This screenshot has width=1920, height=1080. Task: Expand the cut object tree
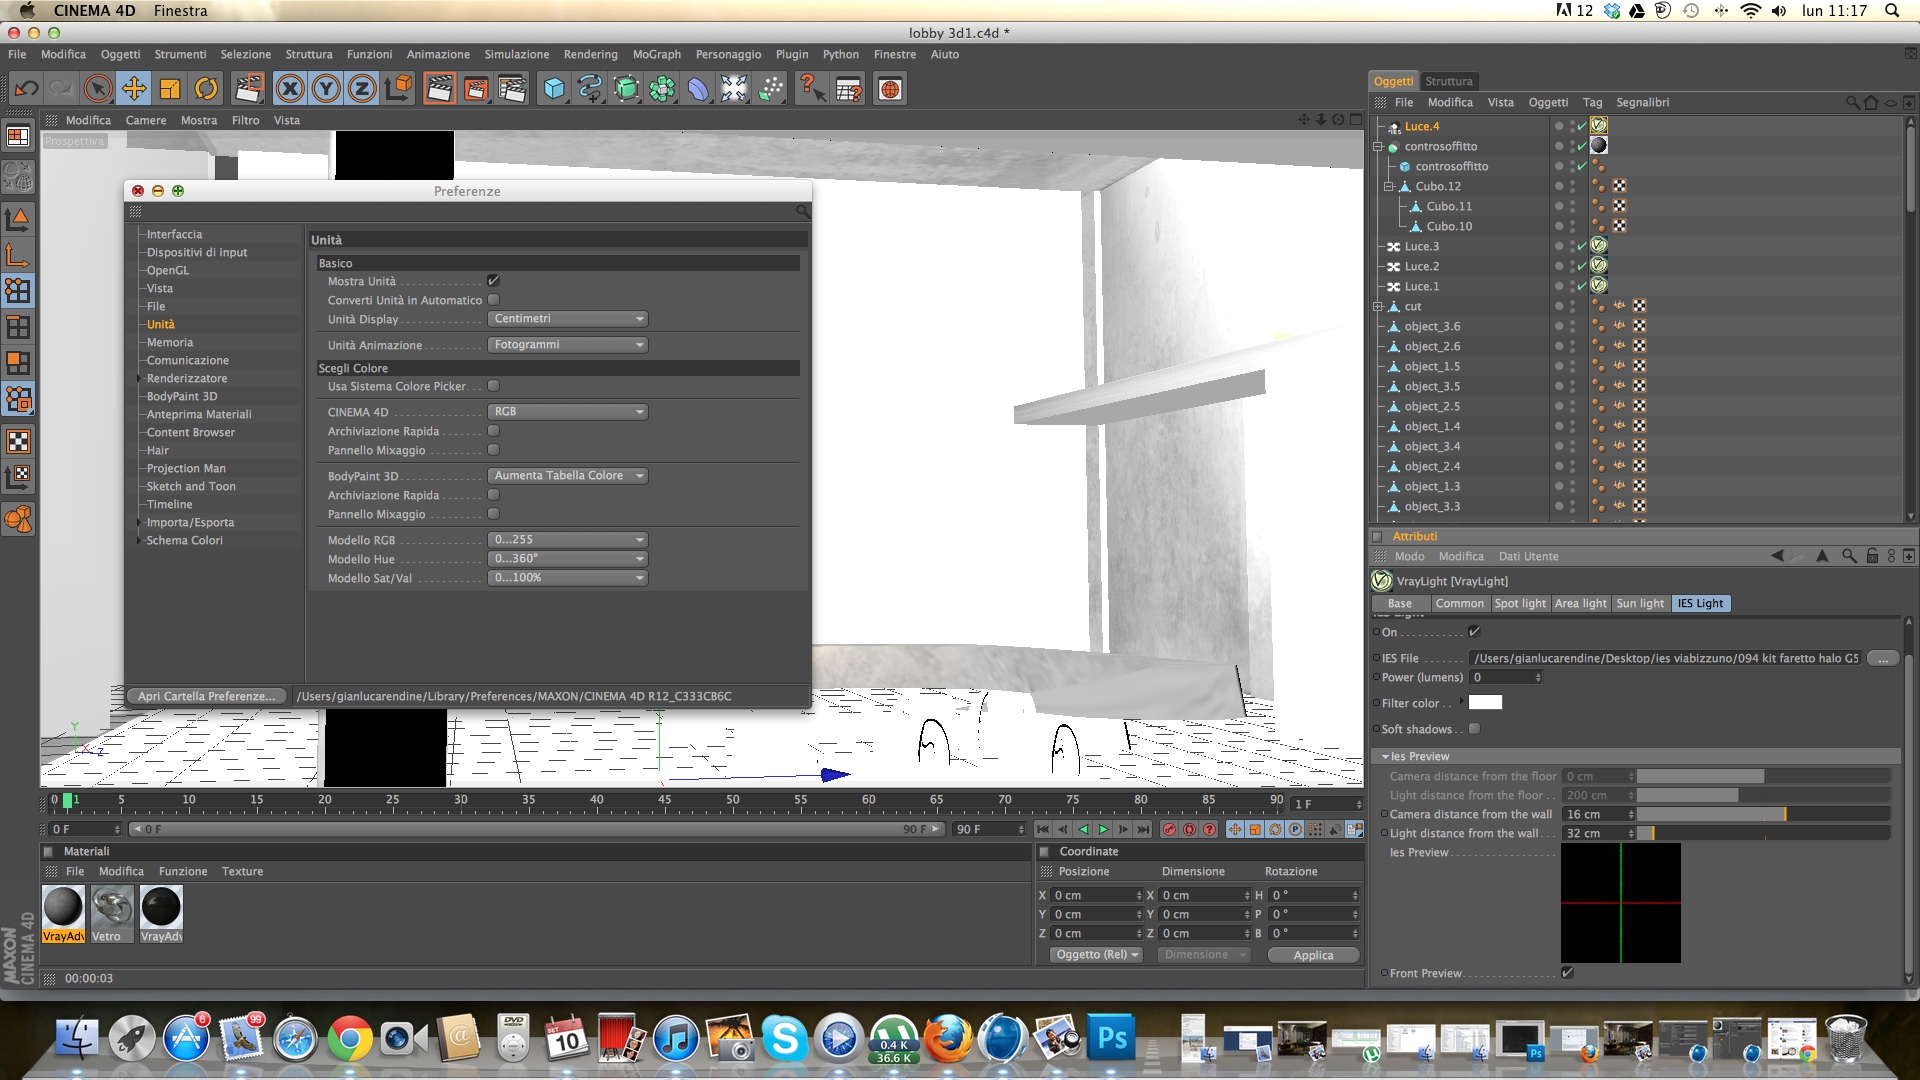1378,307
